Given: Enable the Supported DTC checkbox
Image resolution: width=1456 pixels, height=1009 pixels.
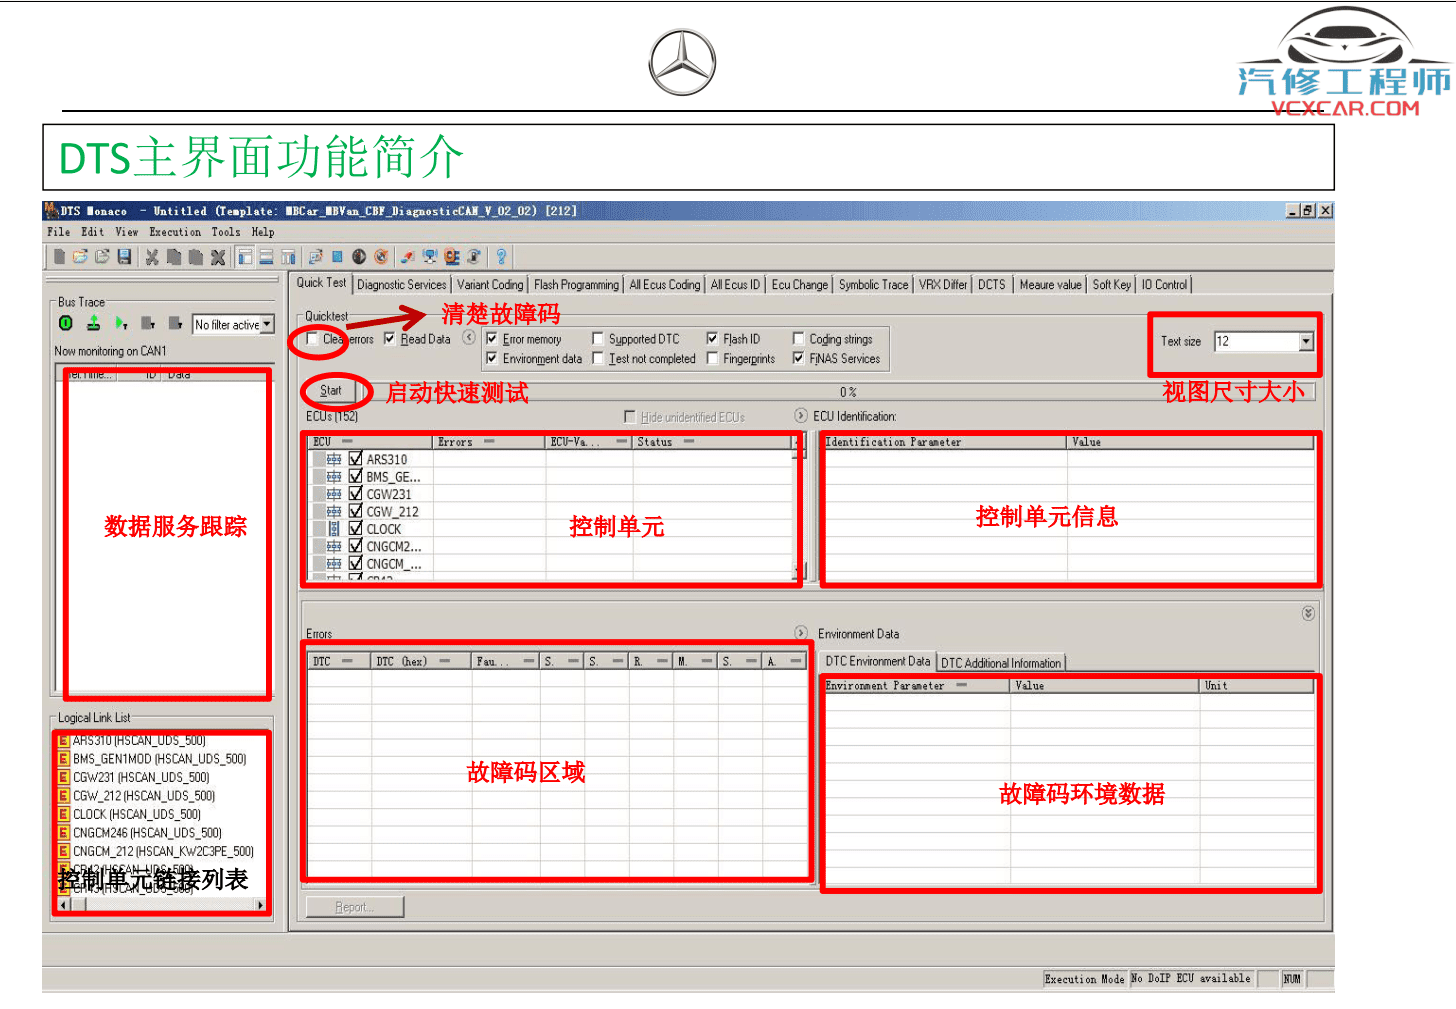Looking at the screenshot, I should point(598,338).
